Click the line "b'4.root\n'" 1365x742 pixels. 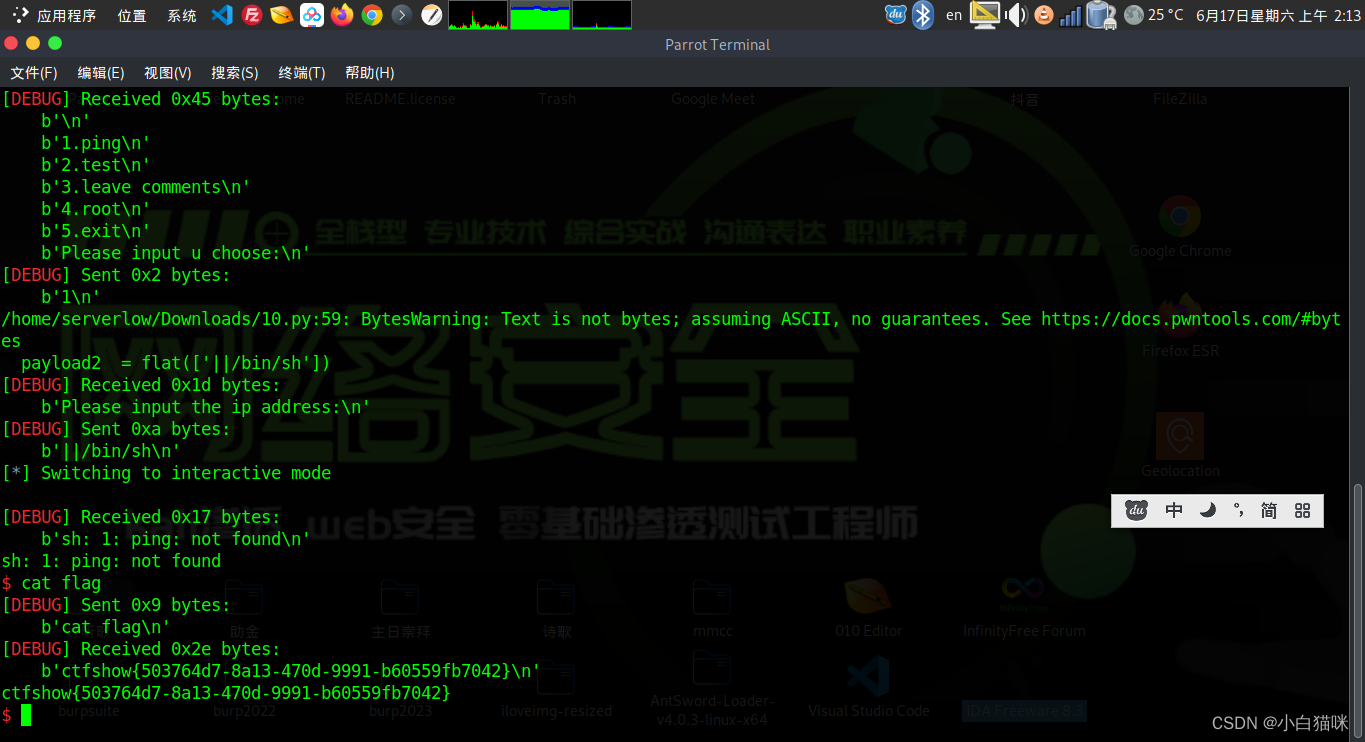[96, 209]
